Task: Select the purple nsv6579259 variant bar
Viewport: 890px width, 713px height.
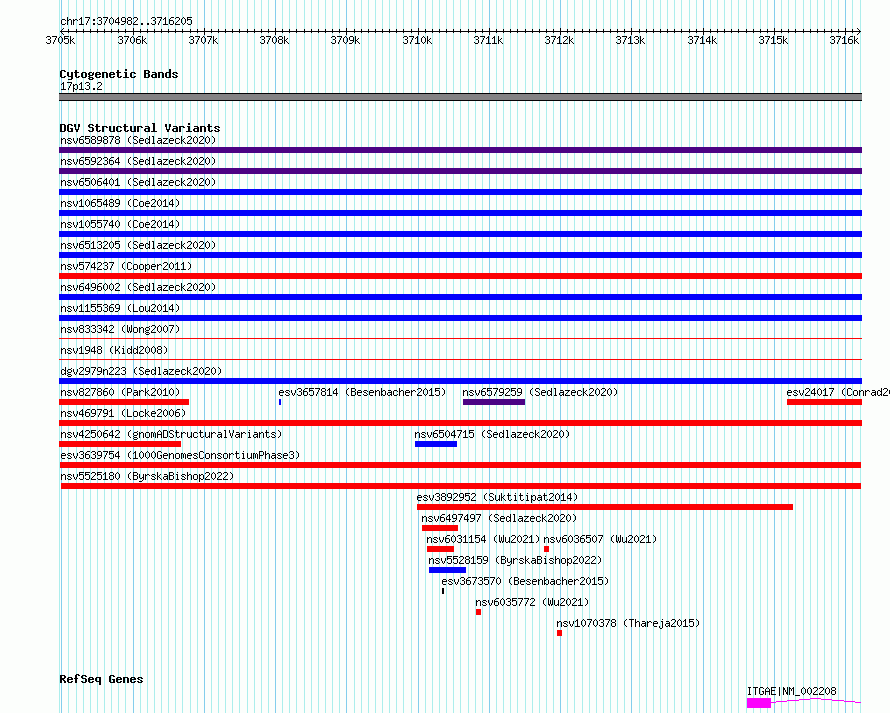Action: pyautogui.click(x=494, y=402)
